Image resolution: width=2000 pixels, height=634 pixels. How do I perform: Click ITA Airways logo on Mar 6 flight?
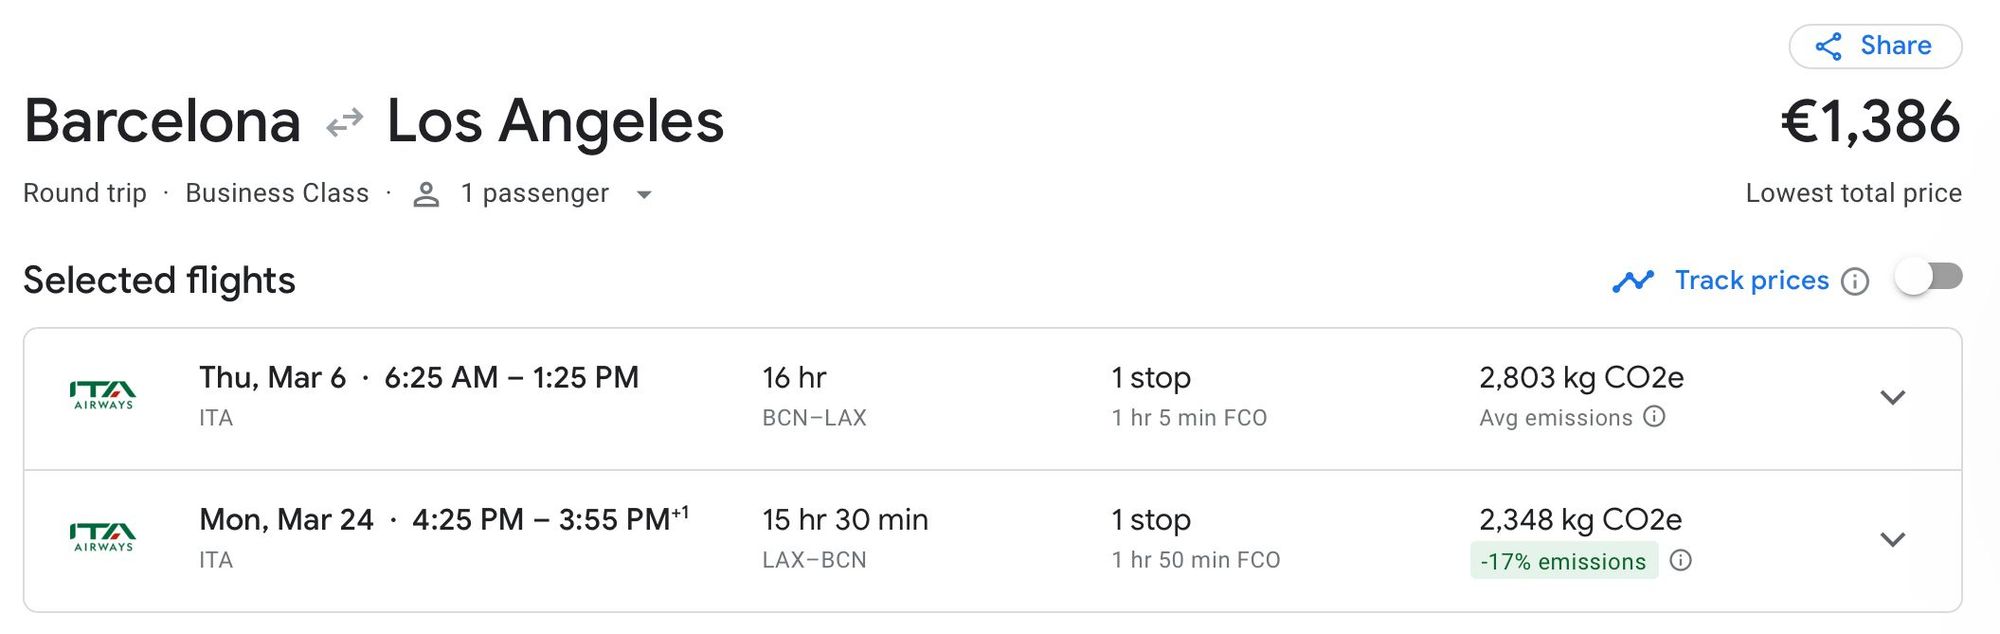[103, 395]
